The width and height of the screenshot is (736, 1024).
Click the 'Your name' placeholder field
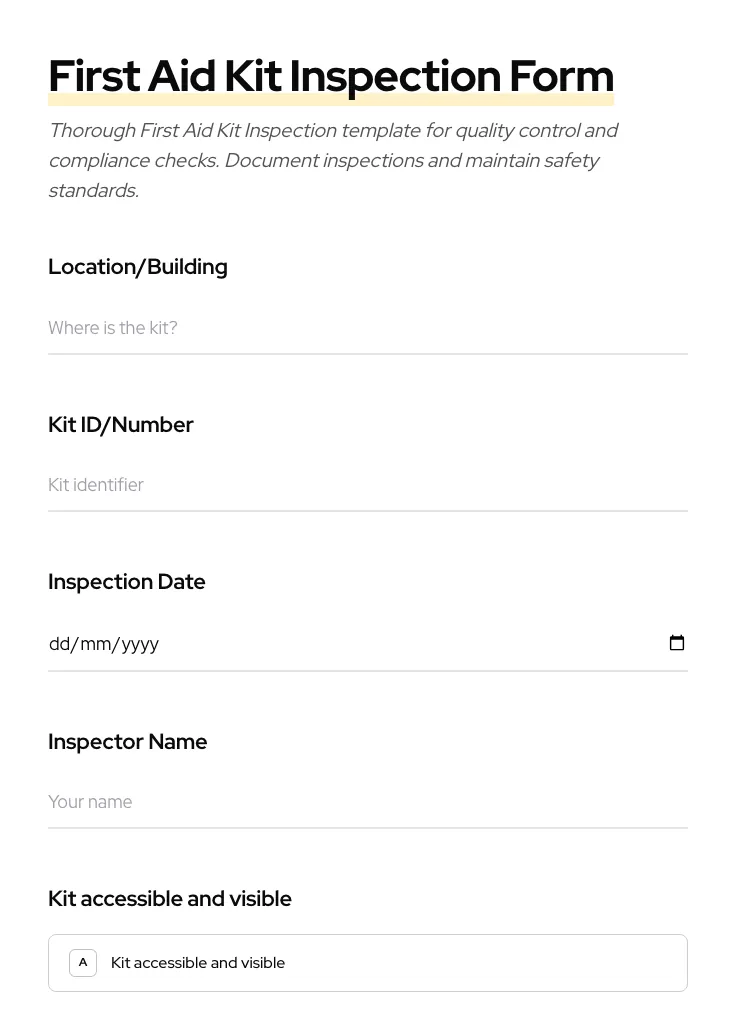90,802
